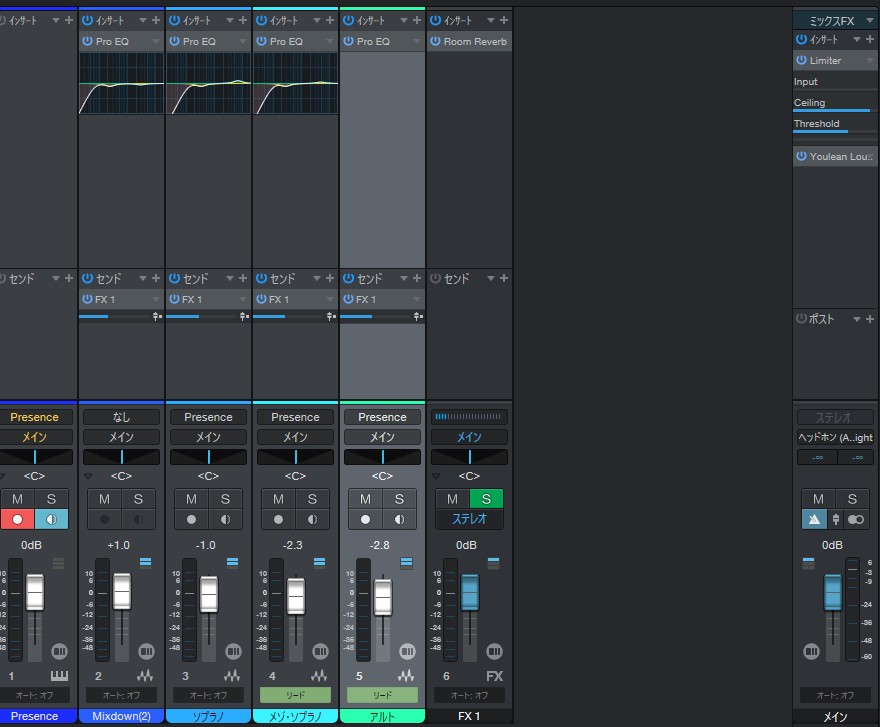
Task: Click the headphone plug icon on メイン channel
Action: click(x=836, y=518)
